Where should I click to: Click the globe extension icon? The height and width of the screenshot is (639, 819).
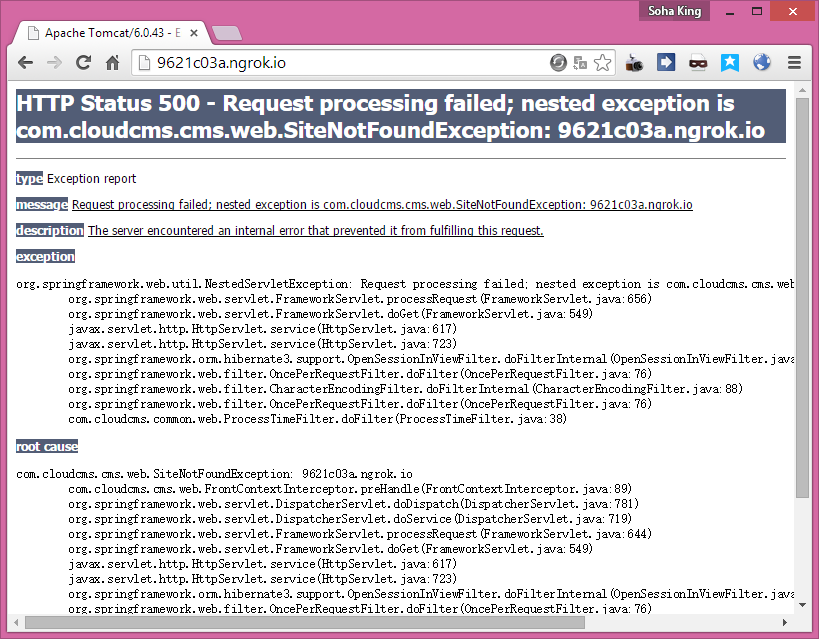762,63
